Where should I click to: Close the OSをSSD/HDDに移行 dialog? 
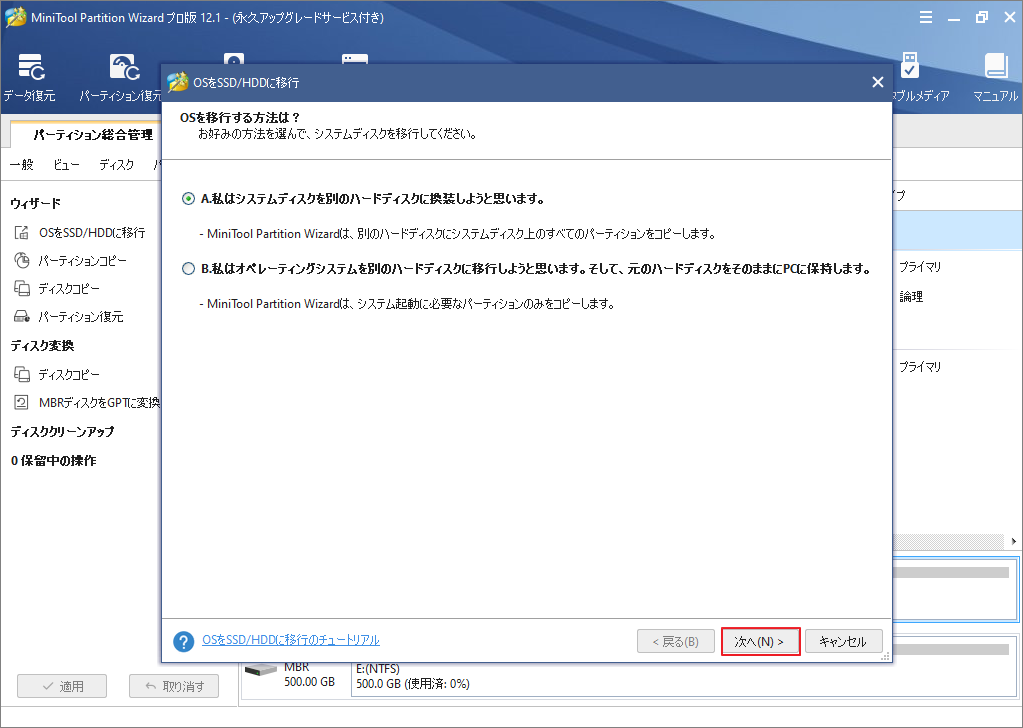pos(877,82)
